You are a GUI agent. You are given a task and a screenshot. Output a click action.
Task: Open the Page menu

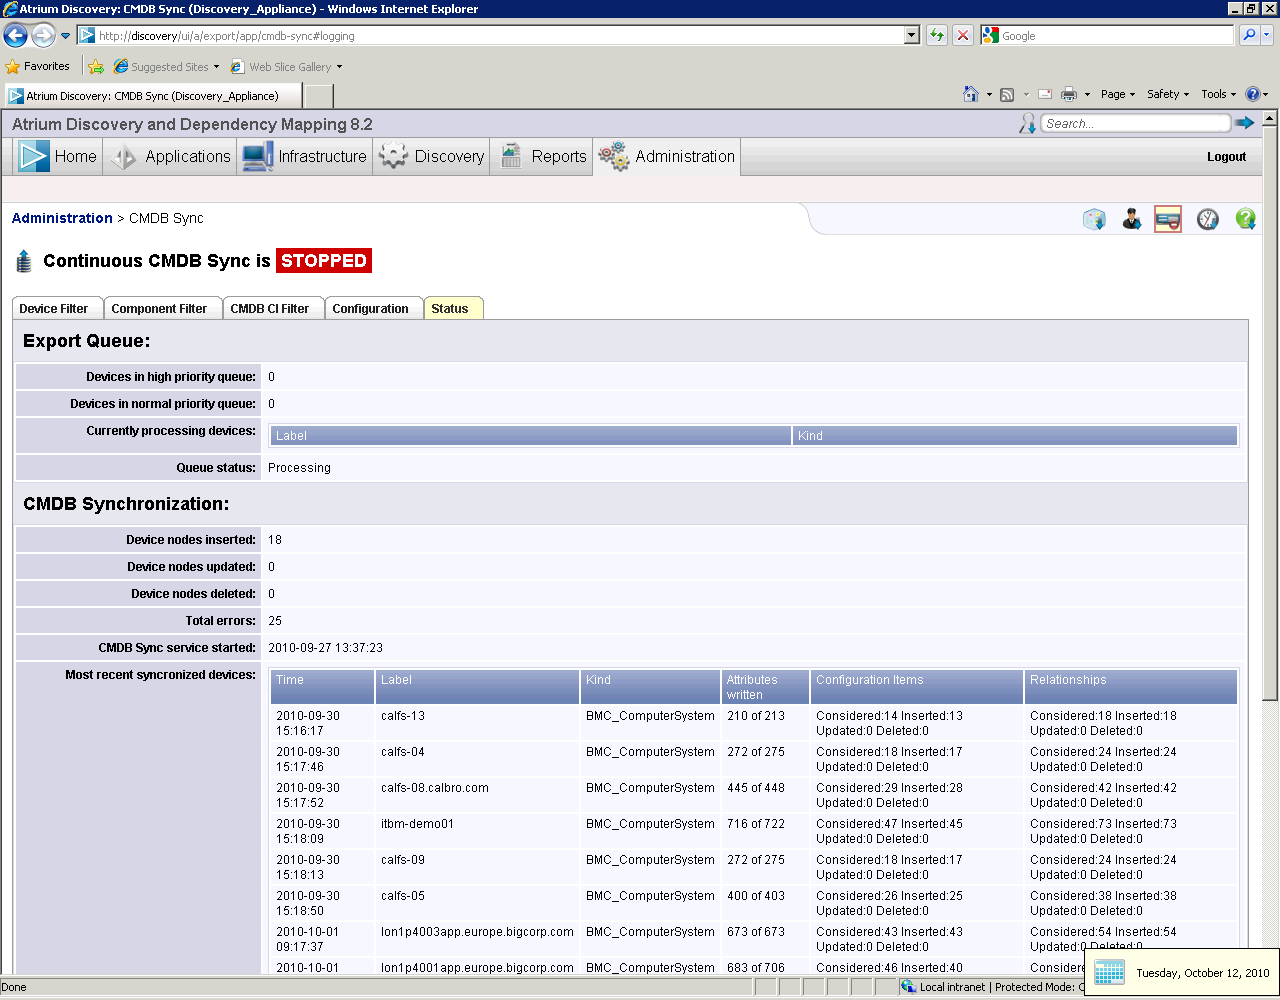coord(1118,94)
